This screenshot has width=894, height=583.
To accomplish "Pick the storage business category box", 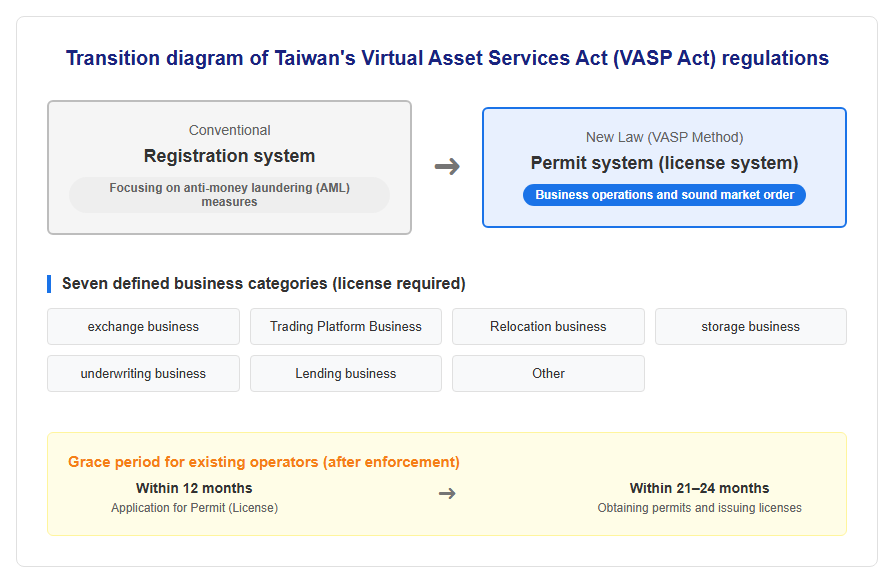I will [751, 327].
